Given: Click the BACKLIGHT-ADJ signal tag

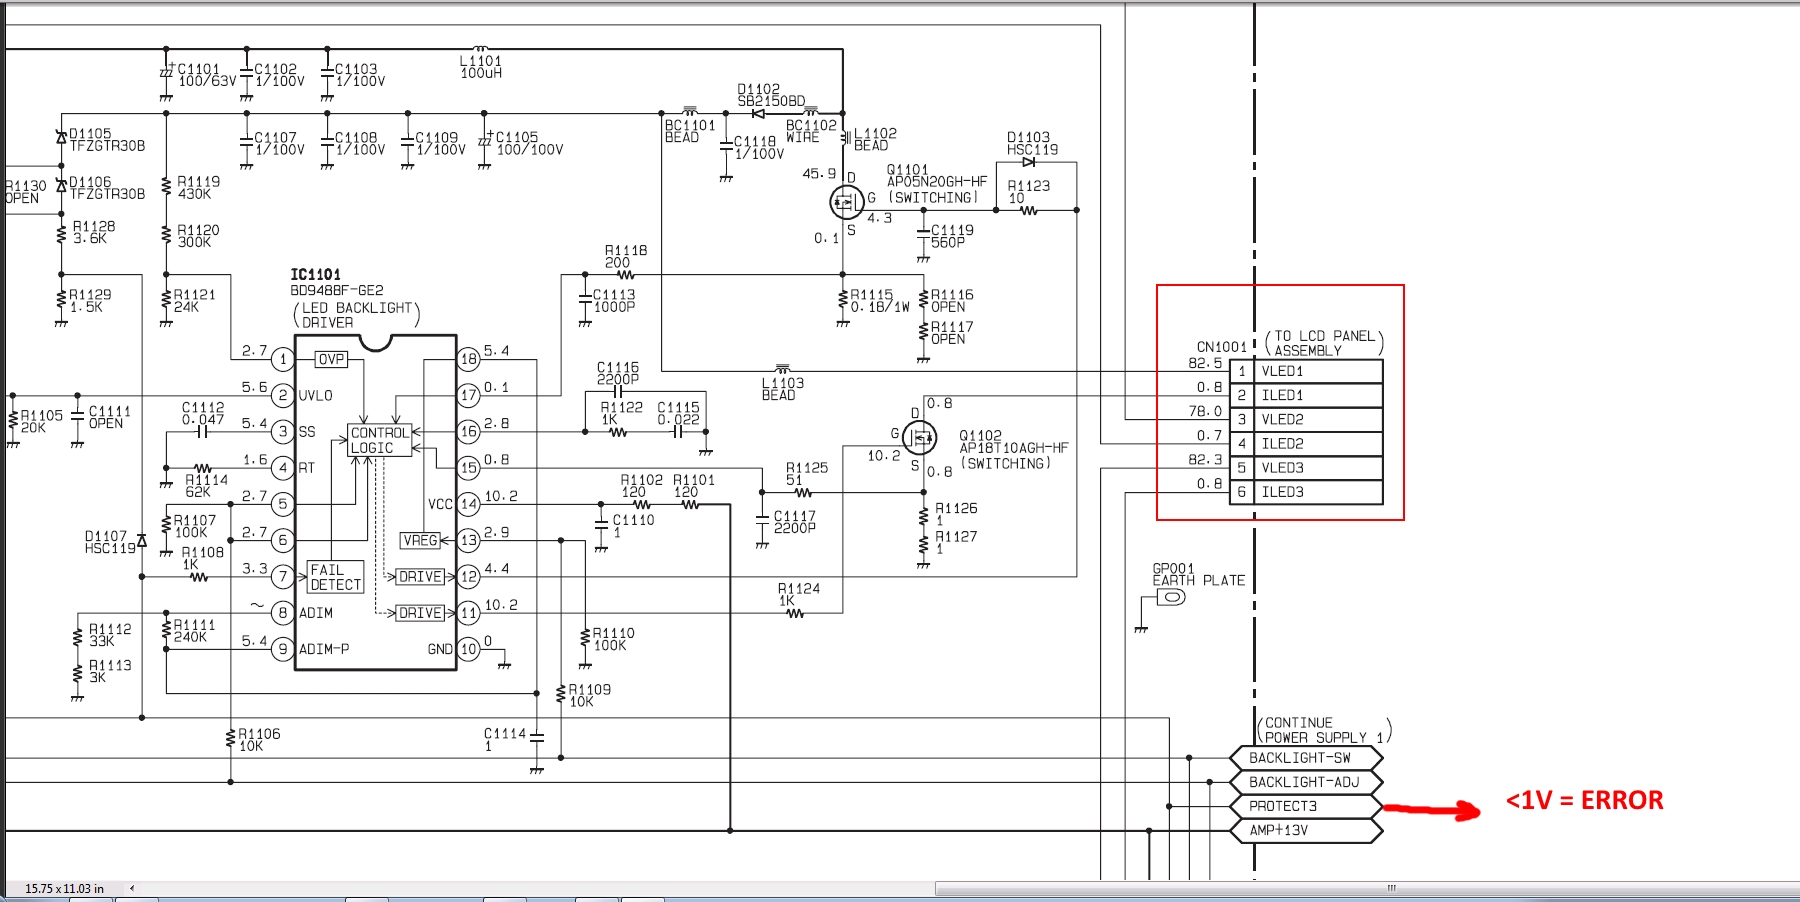Looking at the screenshot, I should [1305, 782].
